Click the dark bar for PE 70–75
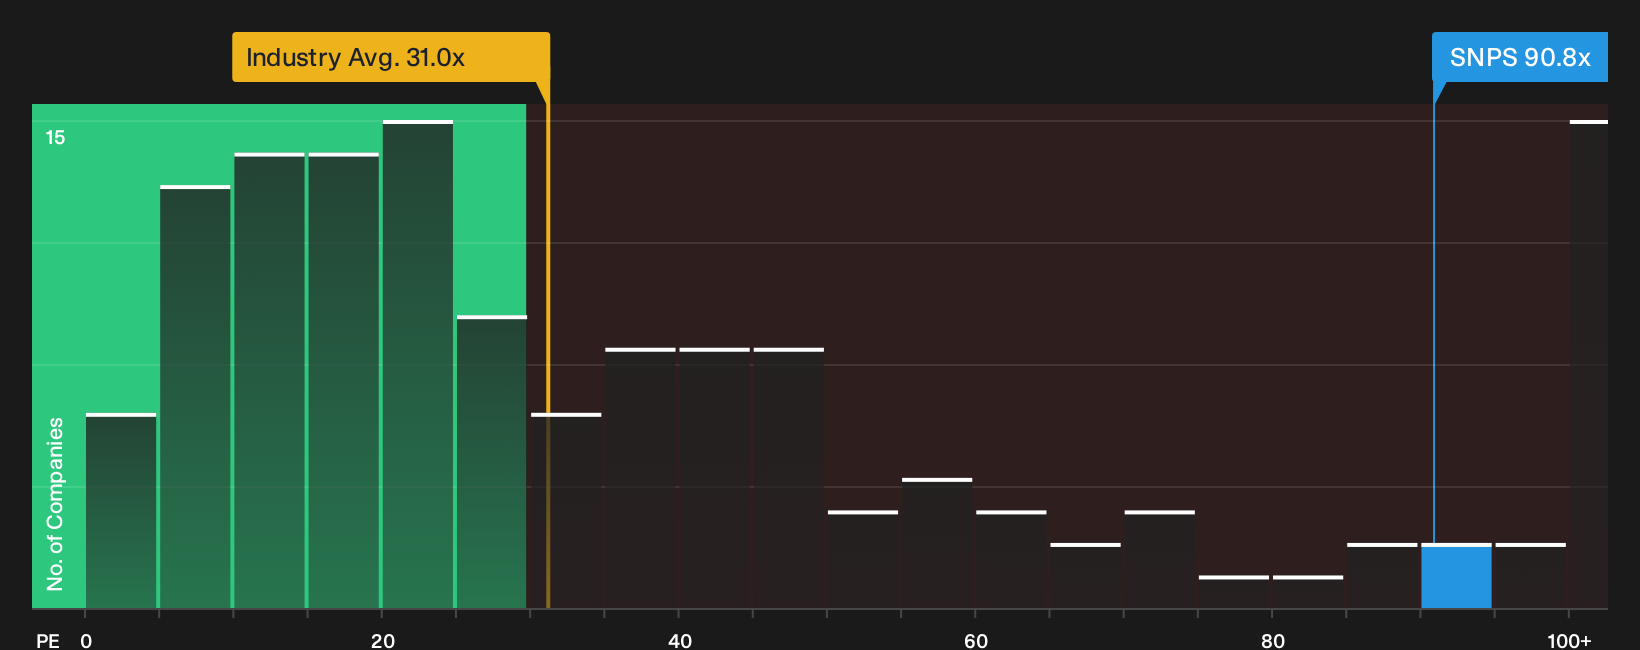Image resolution: width=1640 pixels, height=650 pixels. (1159, 559)
